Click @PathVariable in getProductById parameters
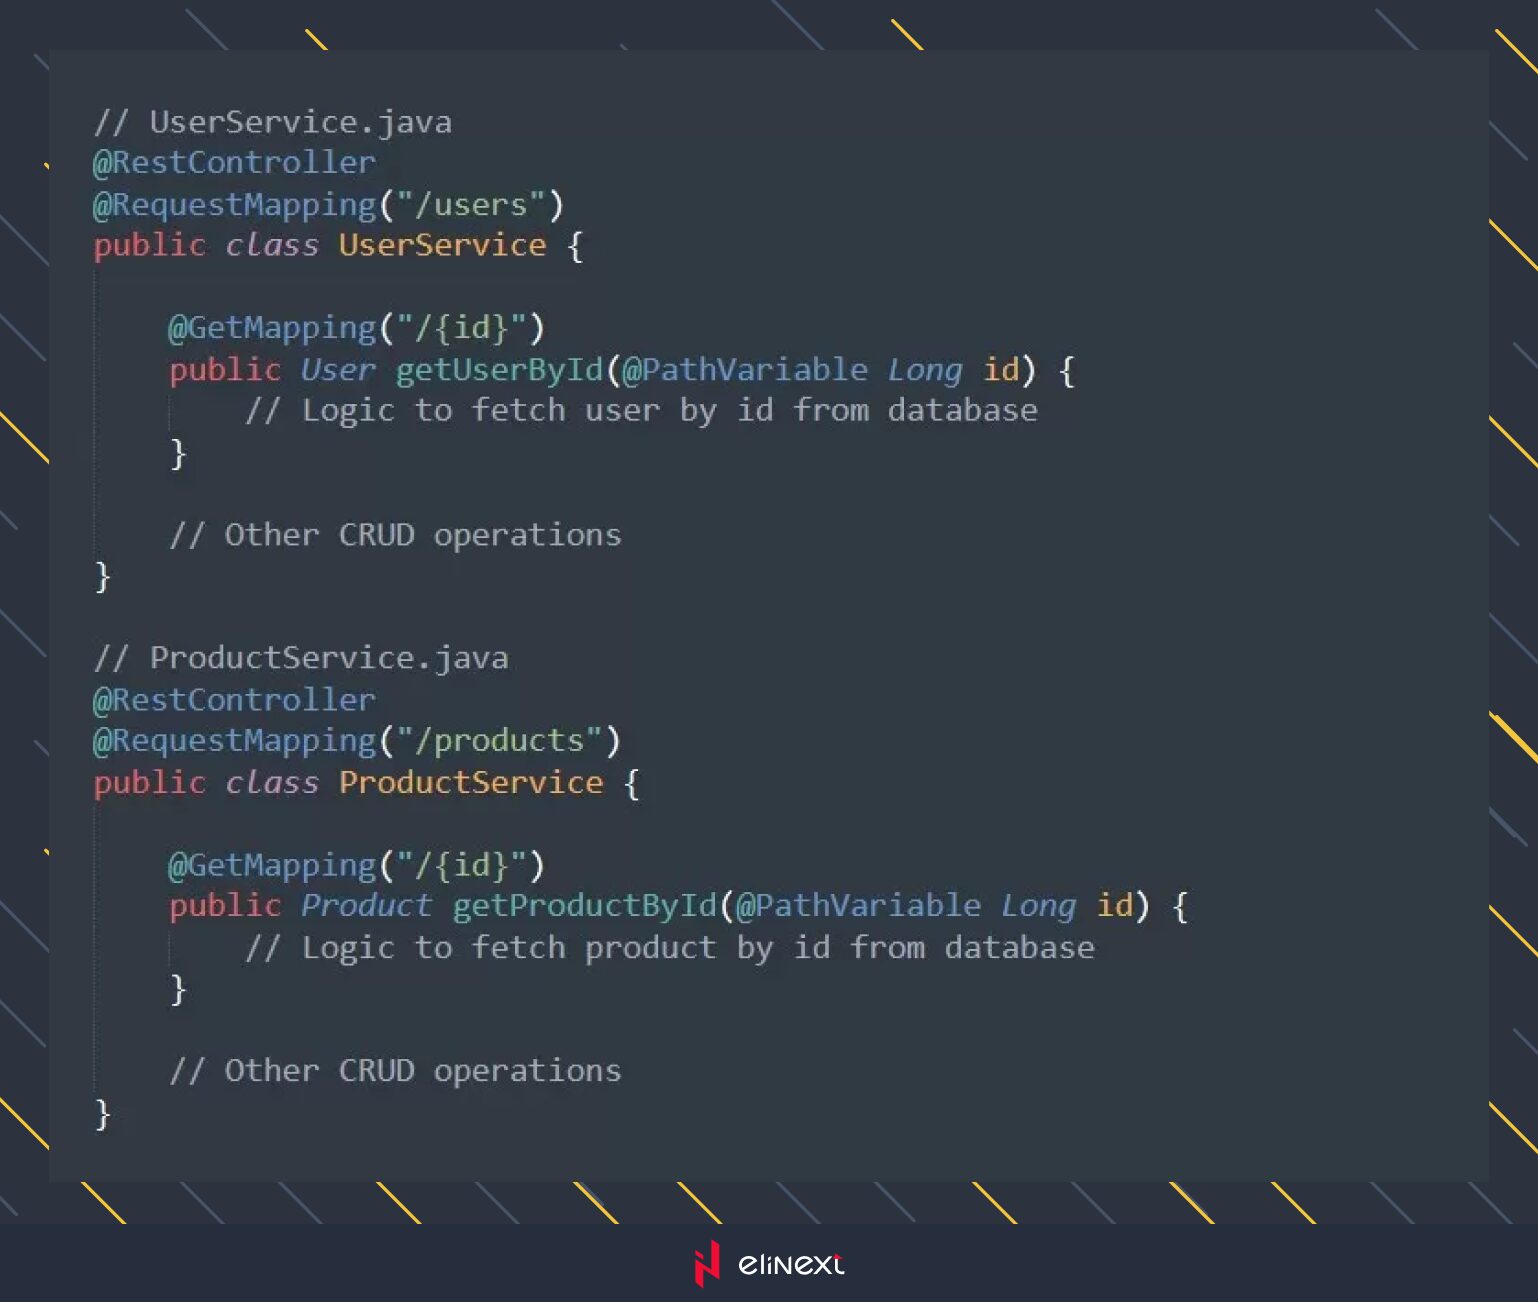Screen dimensions: 1538x1302 tap(858, 906)
